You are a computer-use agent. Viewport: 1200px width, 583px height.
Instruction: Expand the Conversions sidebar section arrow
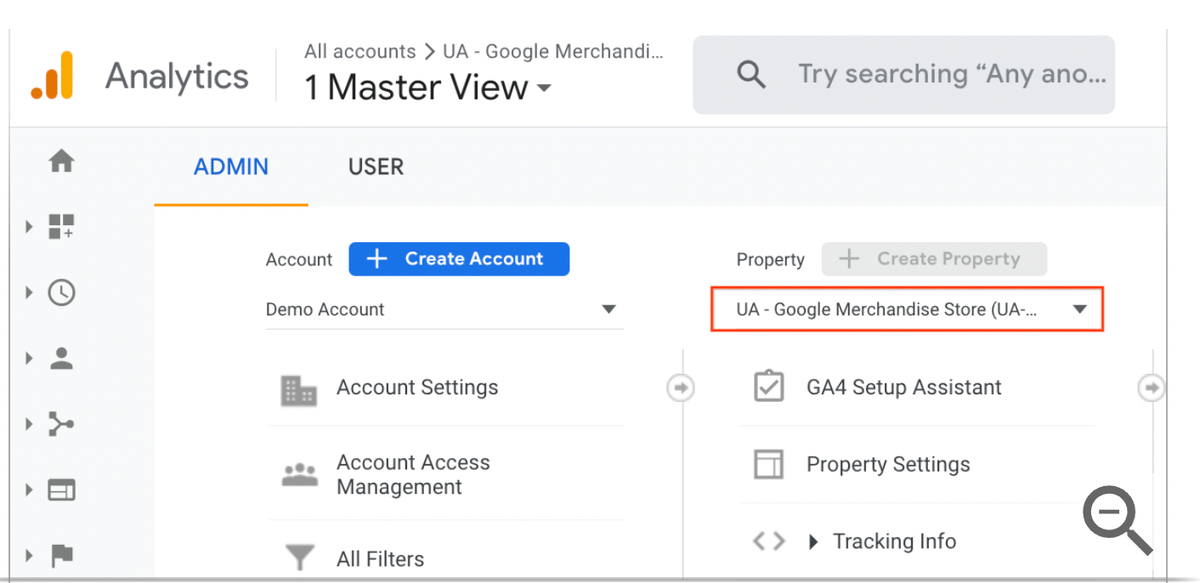tap(29, 556)
